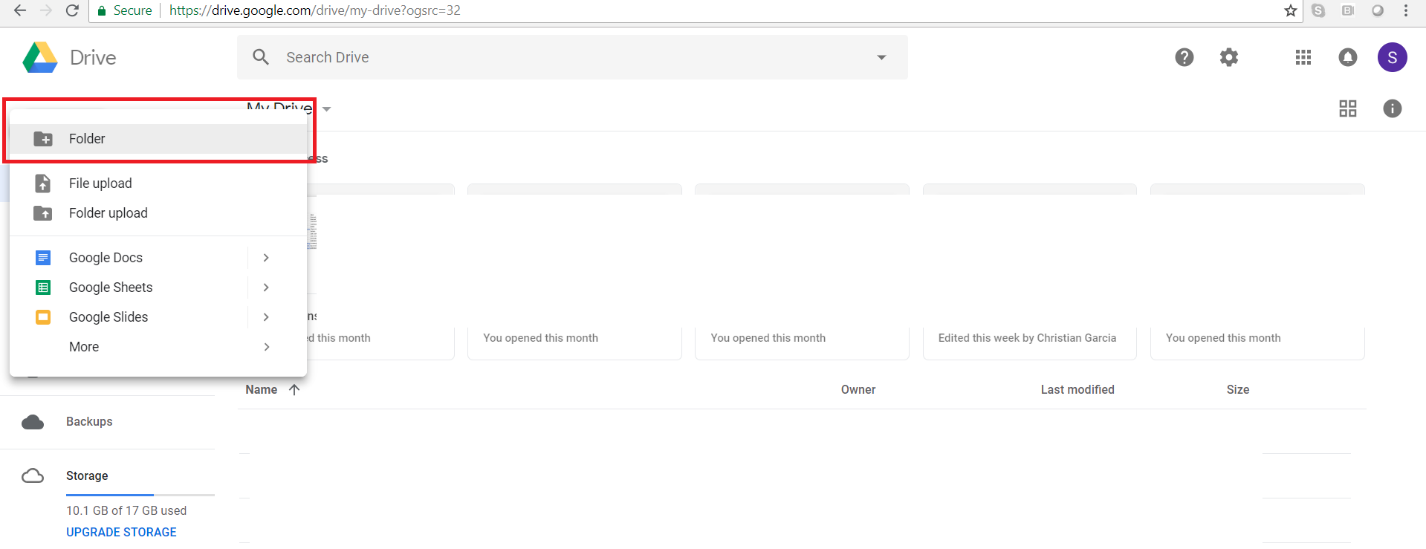Select Google Sheets menu entry
Image resolution: width=1426 pixels, height=549 pixels.
[158, 288]
